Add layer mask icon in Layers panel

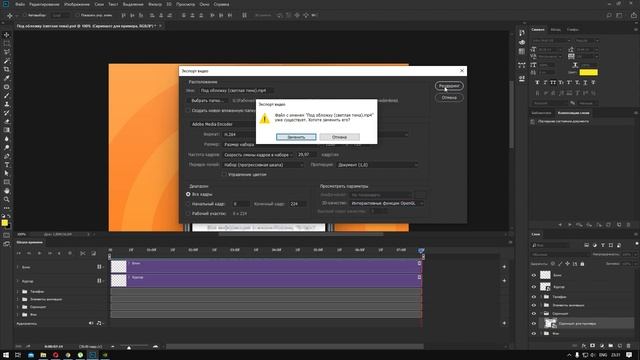point(593,346)
